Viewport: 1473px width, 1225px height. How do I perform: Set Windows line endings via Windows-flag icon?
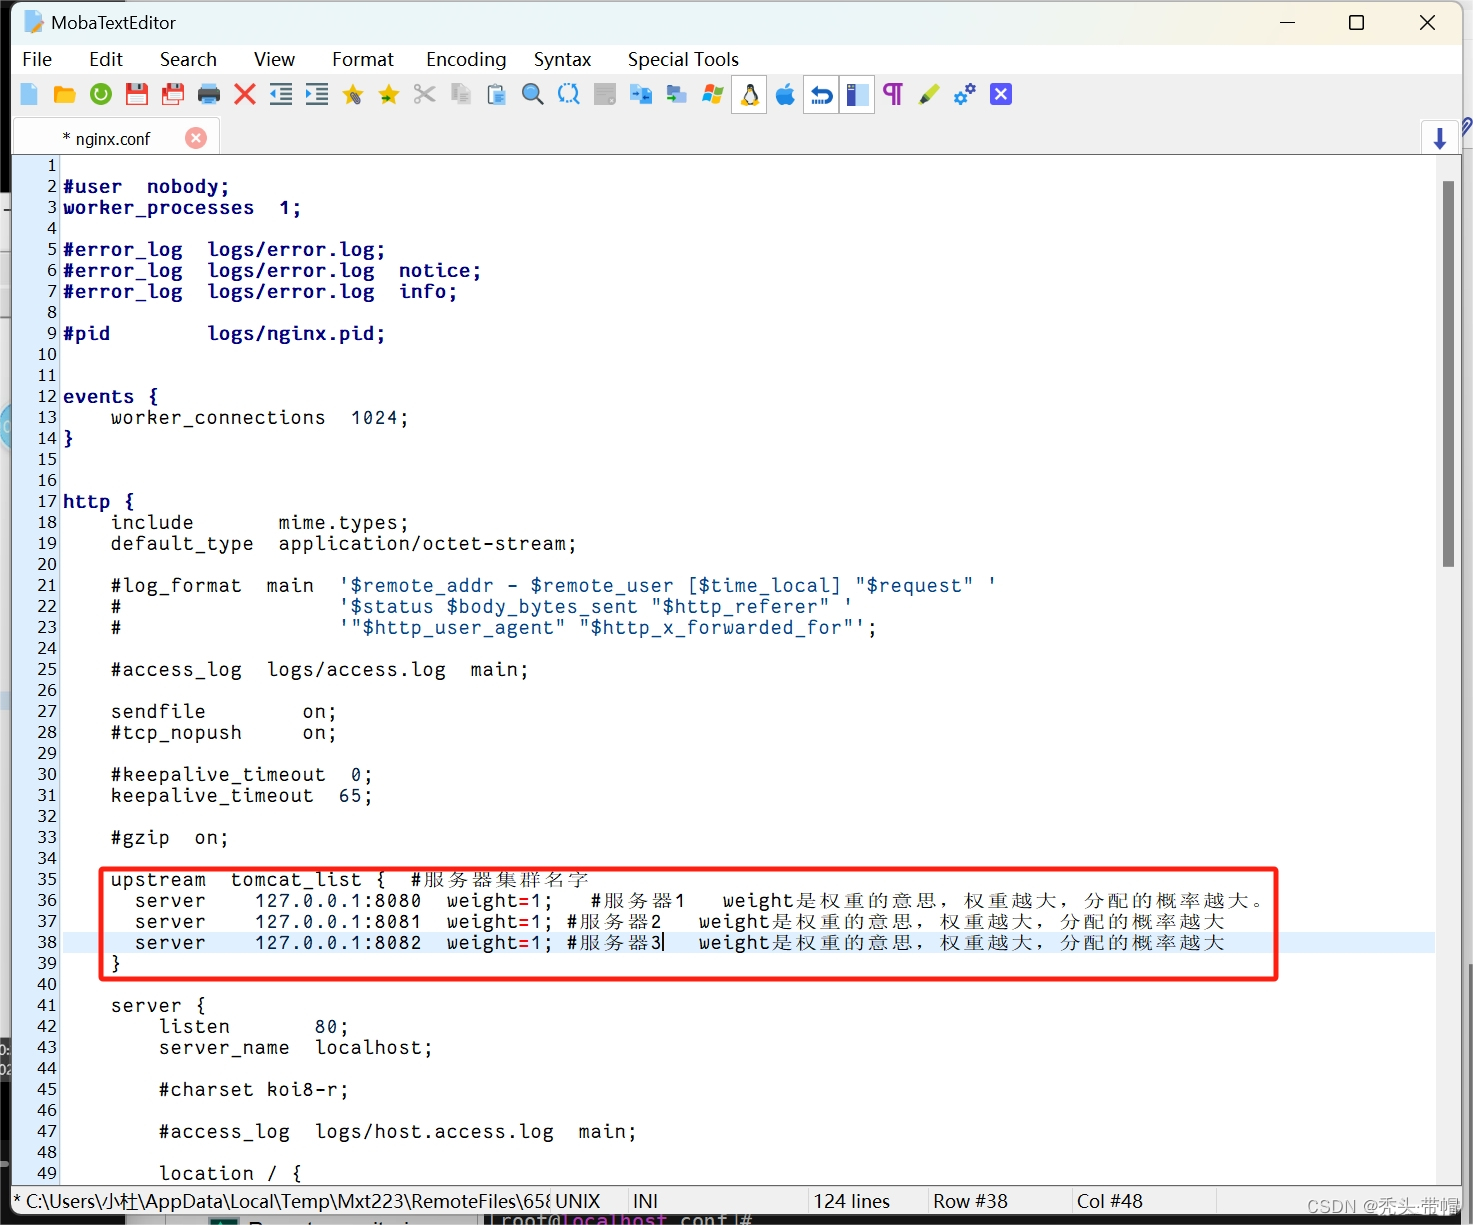713,95
